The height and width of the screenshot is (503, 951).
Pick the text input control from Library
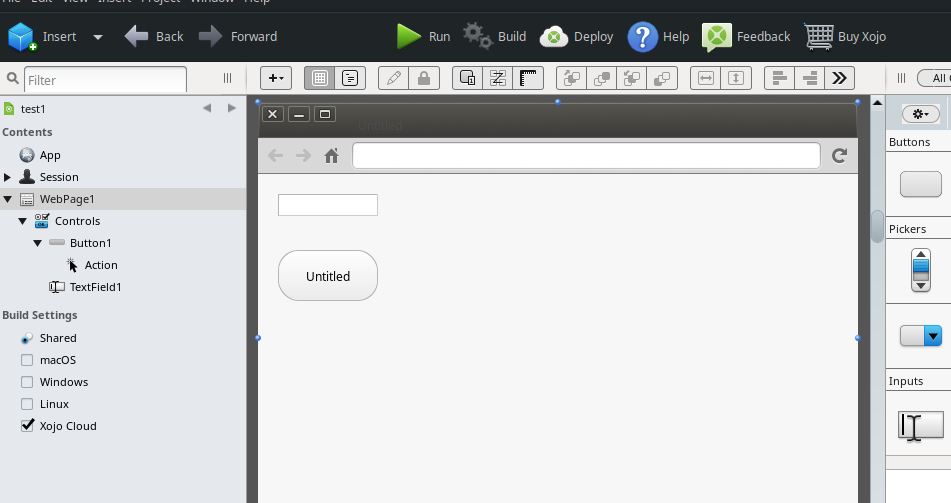[x=921, y=425]
